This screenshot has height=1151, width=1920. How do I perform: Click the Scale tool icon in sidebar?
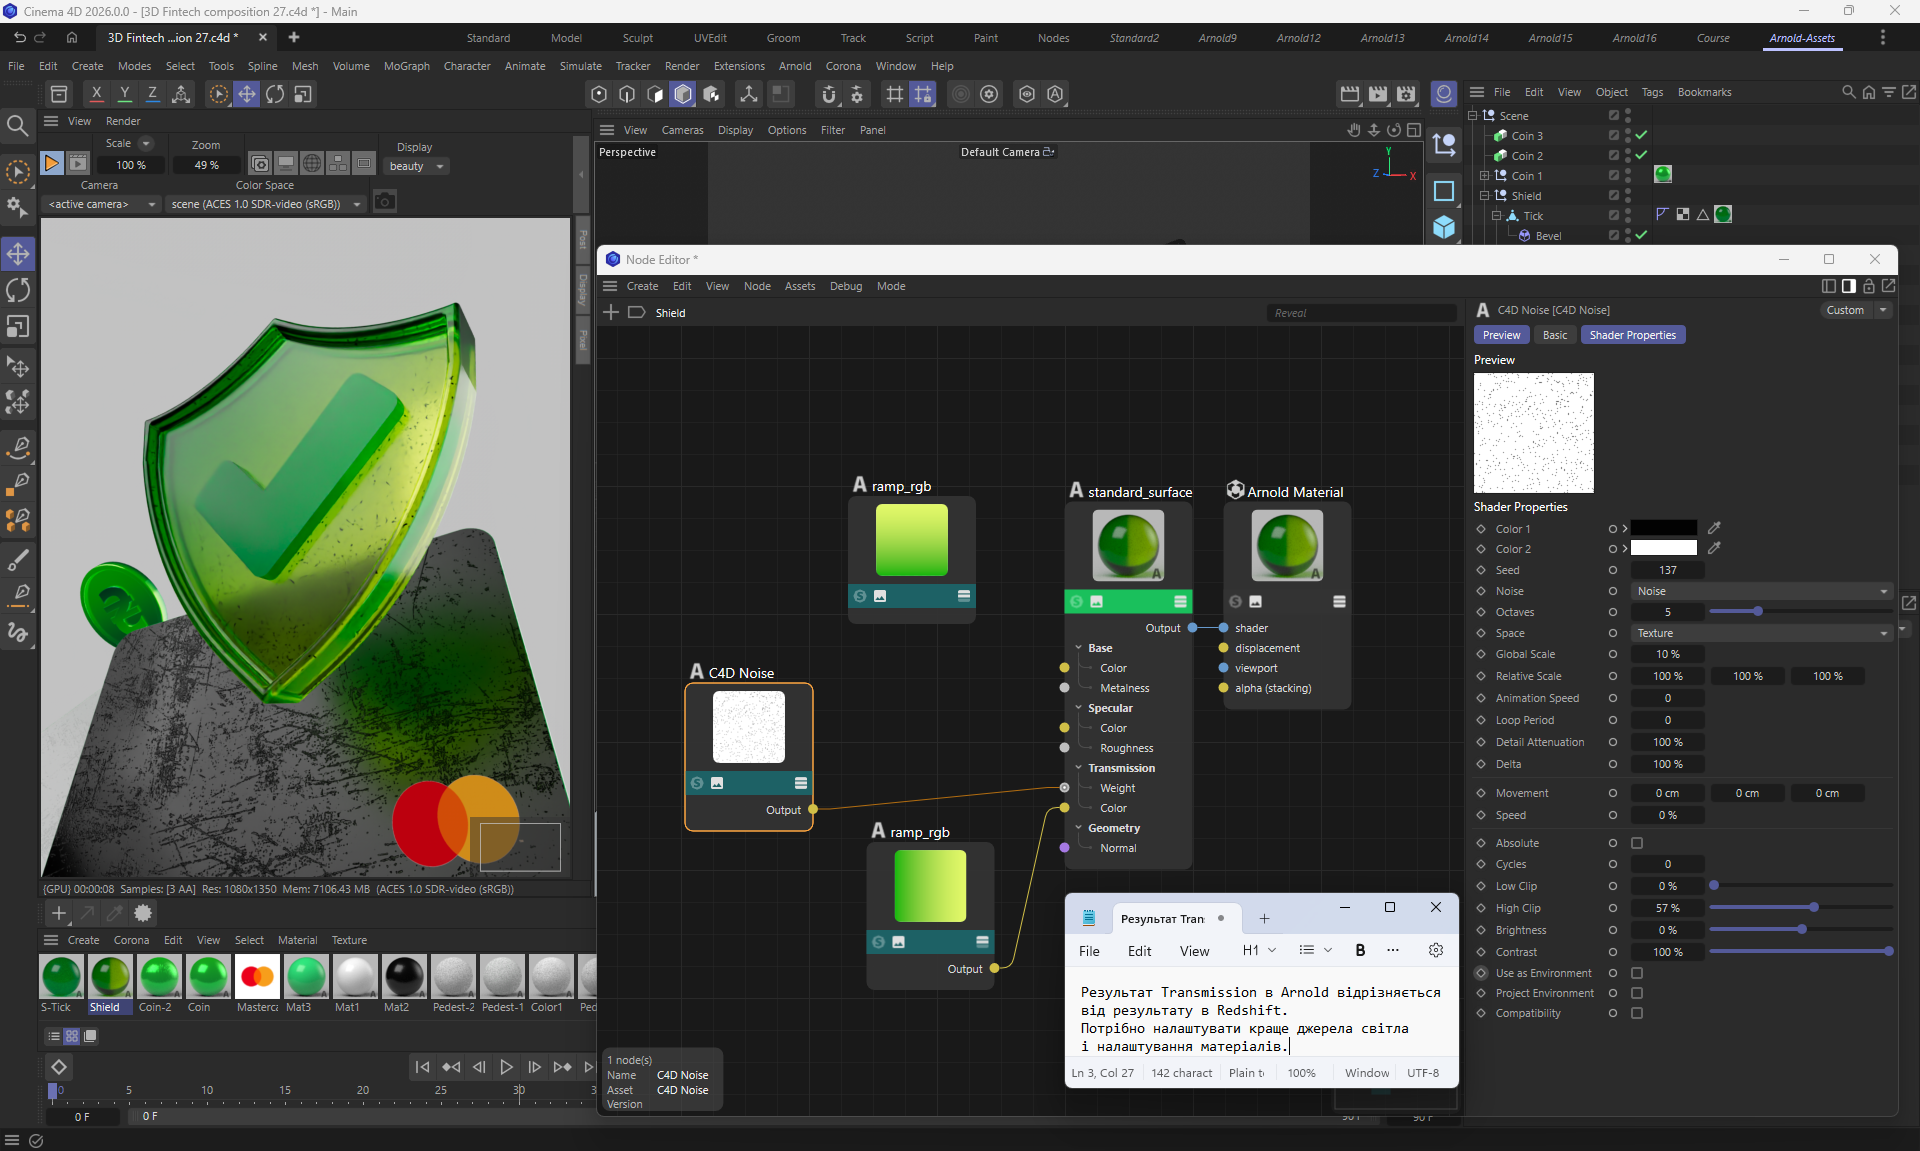[x=18, y=327]
